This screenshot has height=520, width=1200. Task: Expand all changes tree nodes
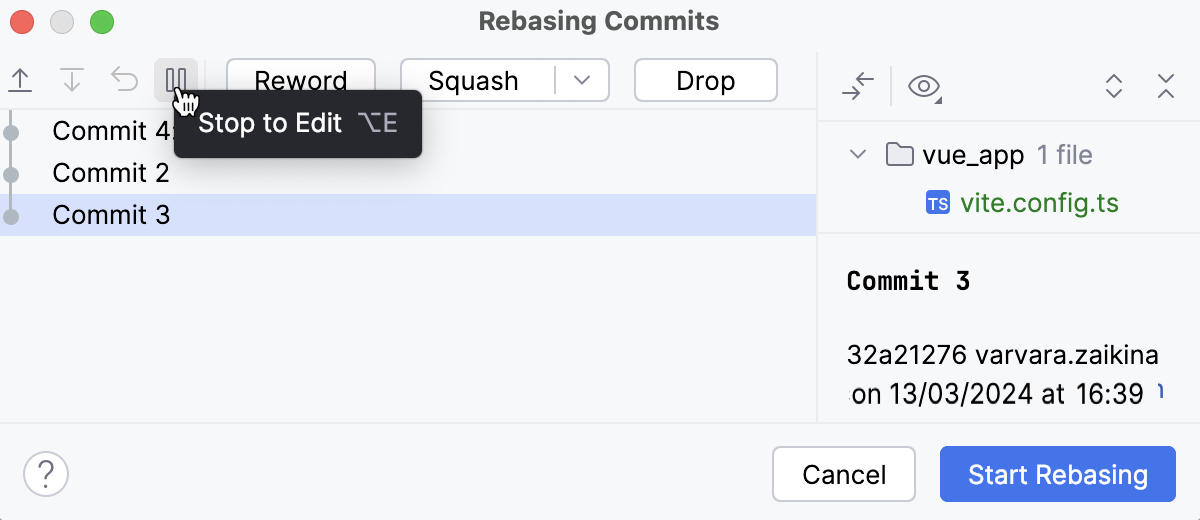[x=1114, y=87]
